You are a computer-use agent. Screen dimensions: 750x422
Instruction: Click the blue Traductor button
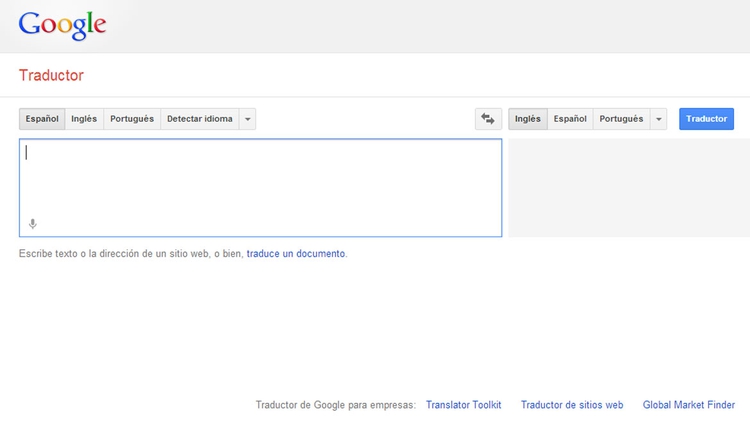click(x=706, y=119)
